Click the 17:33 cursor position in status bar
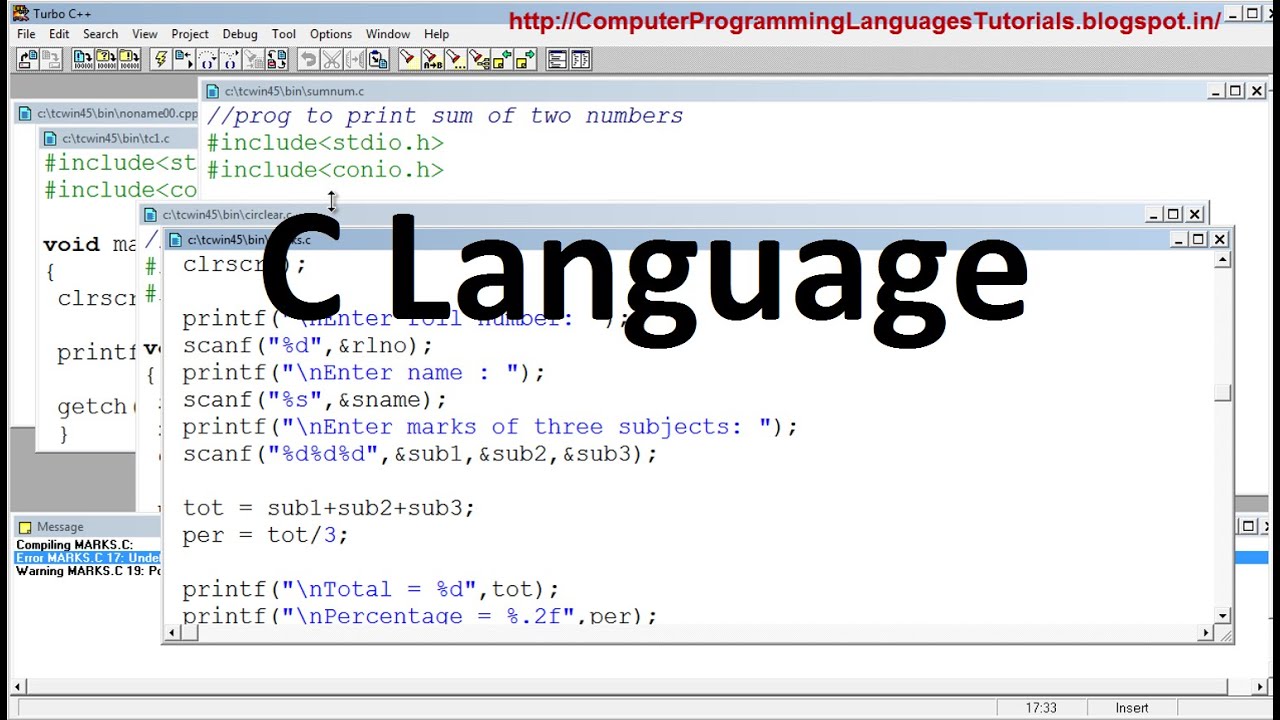Viewport: 1280px width, 720px height. 1041,708
